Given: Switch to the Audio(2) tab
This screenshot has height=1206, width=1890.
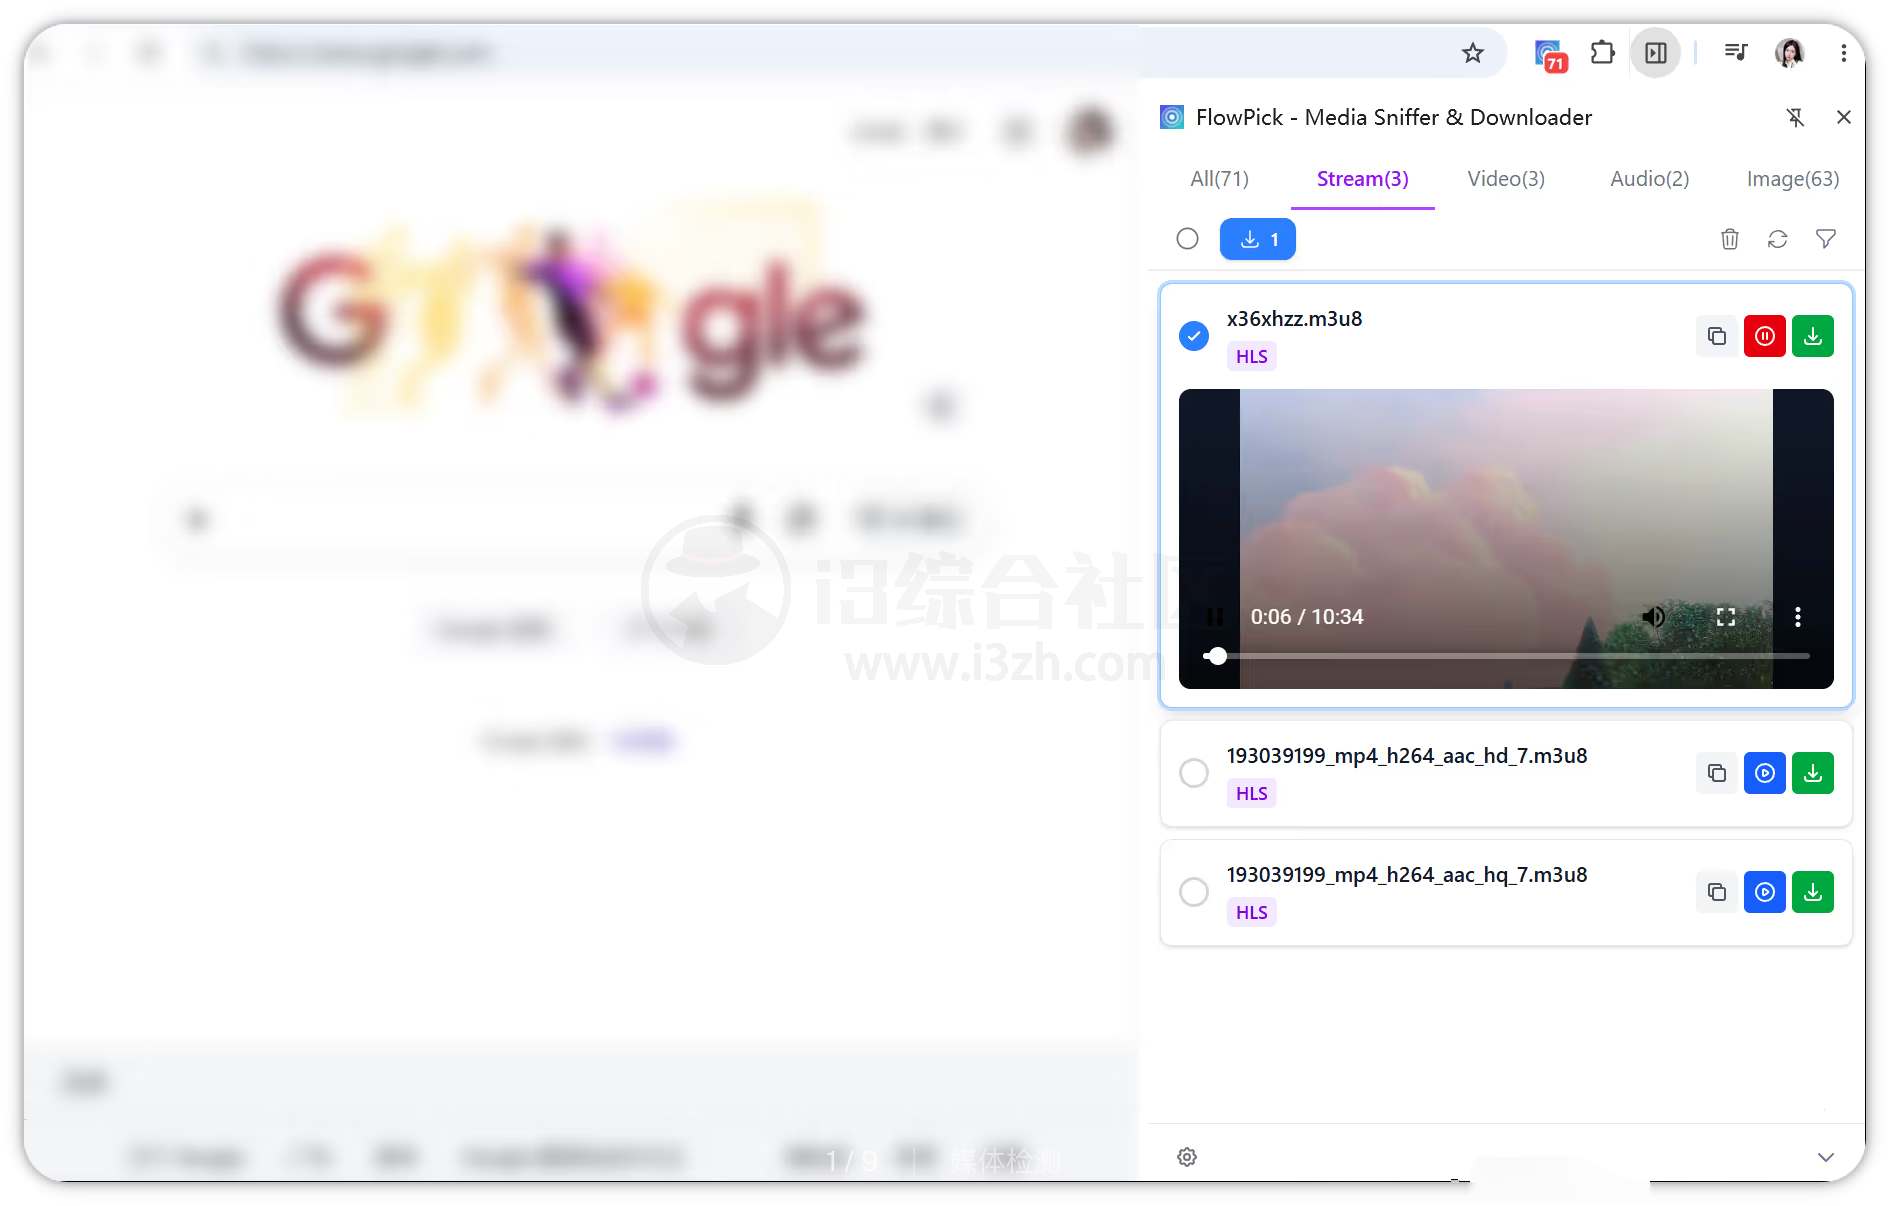Looking at the screenshot, I should pyautogui.click(x=1649, y=179).
